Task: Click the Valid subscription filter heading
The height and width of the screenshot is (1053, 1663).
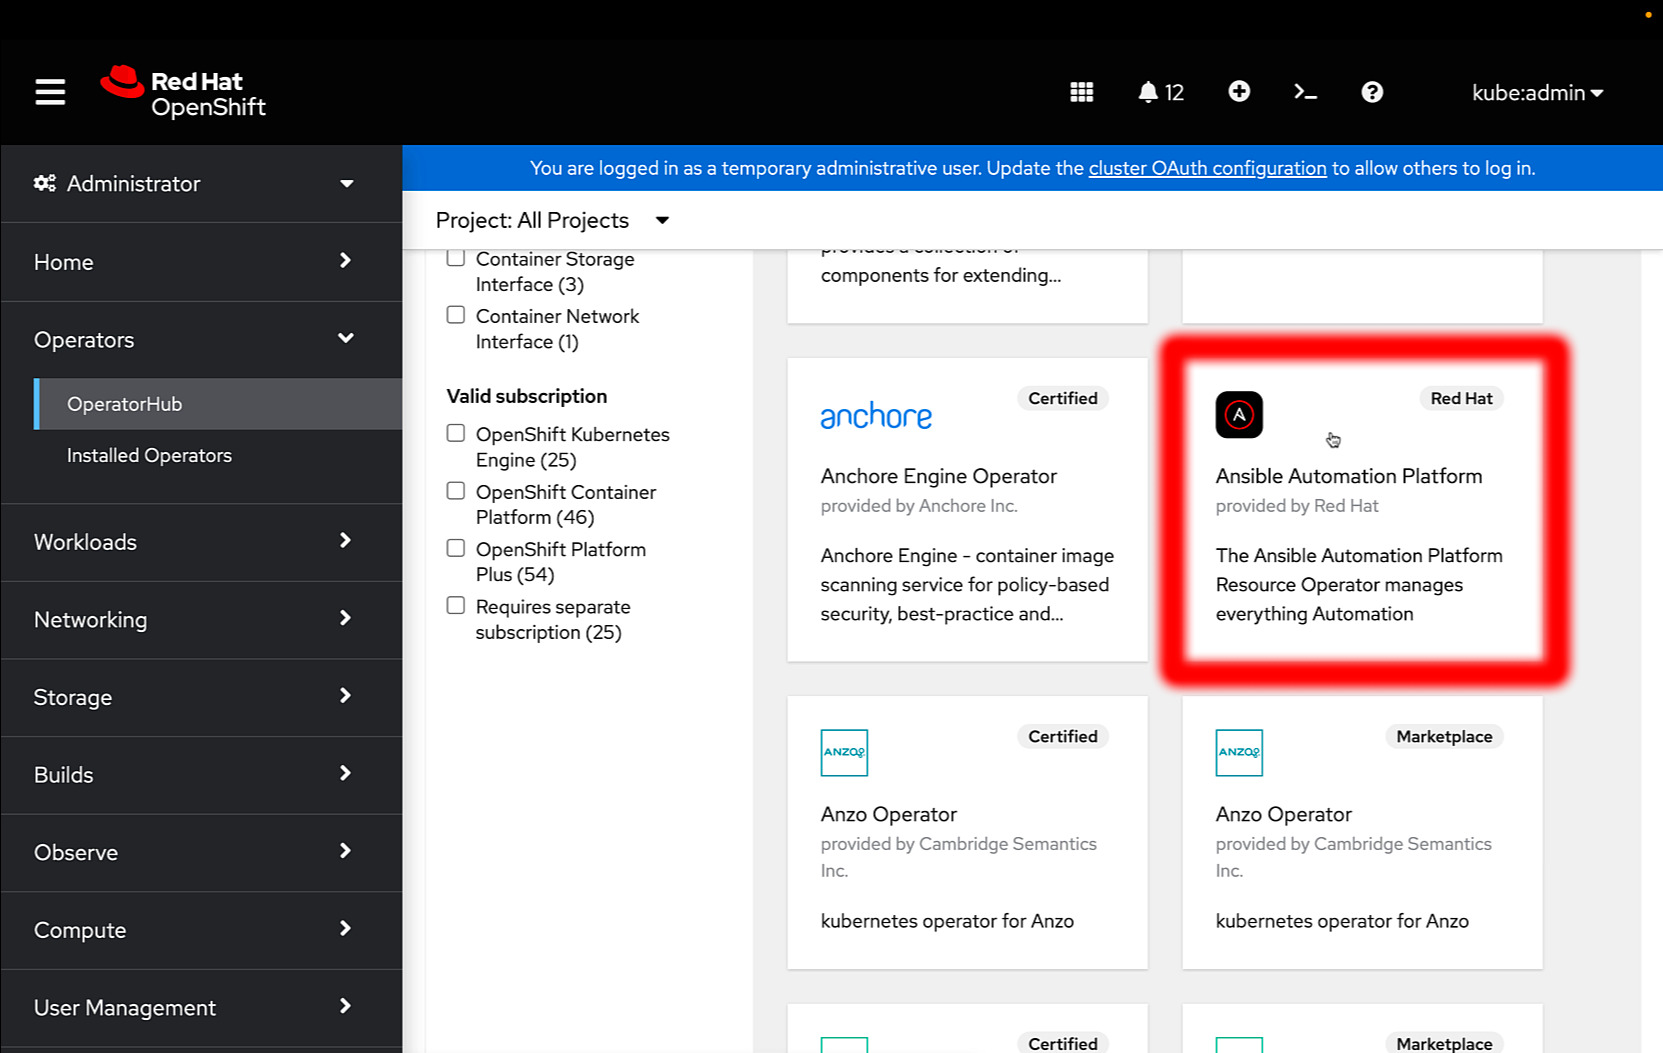Action: click(526, 396)
